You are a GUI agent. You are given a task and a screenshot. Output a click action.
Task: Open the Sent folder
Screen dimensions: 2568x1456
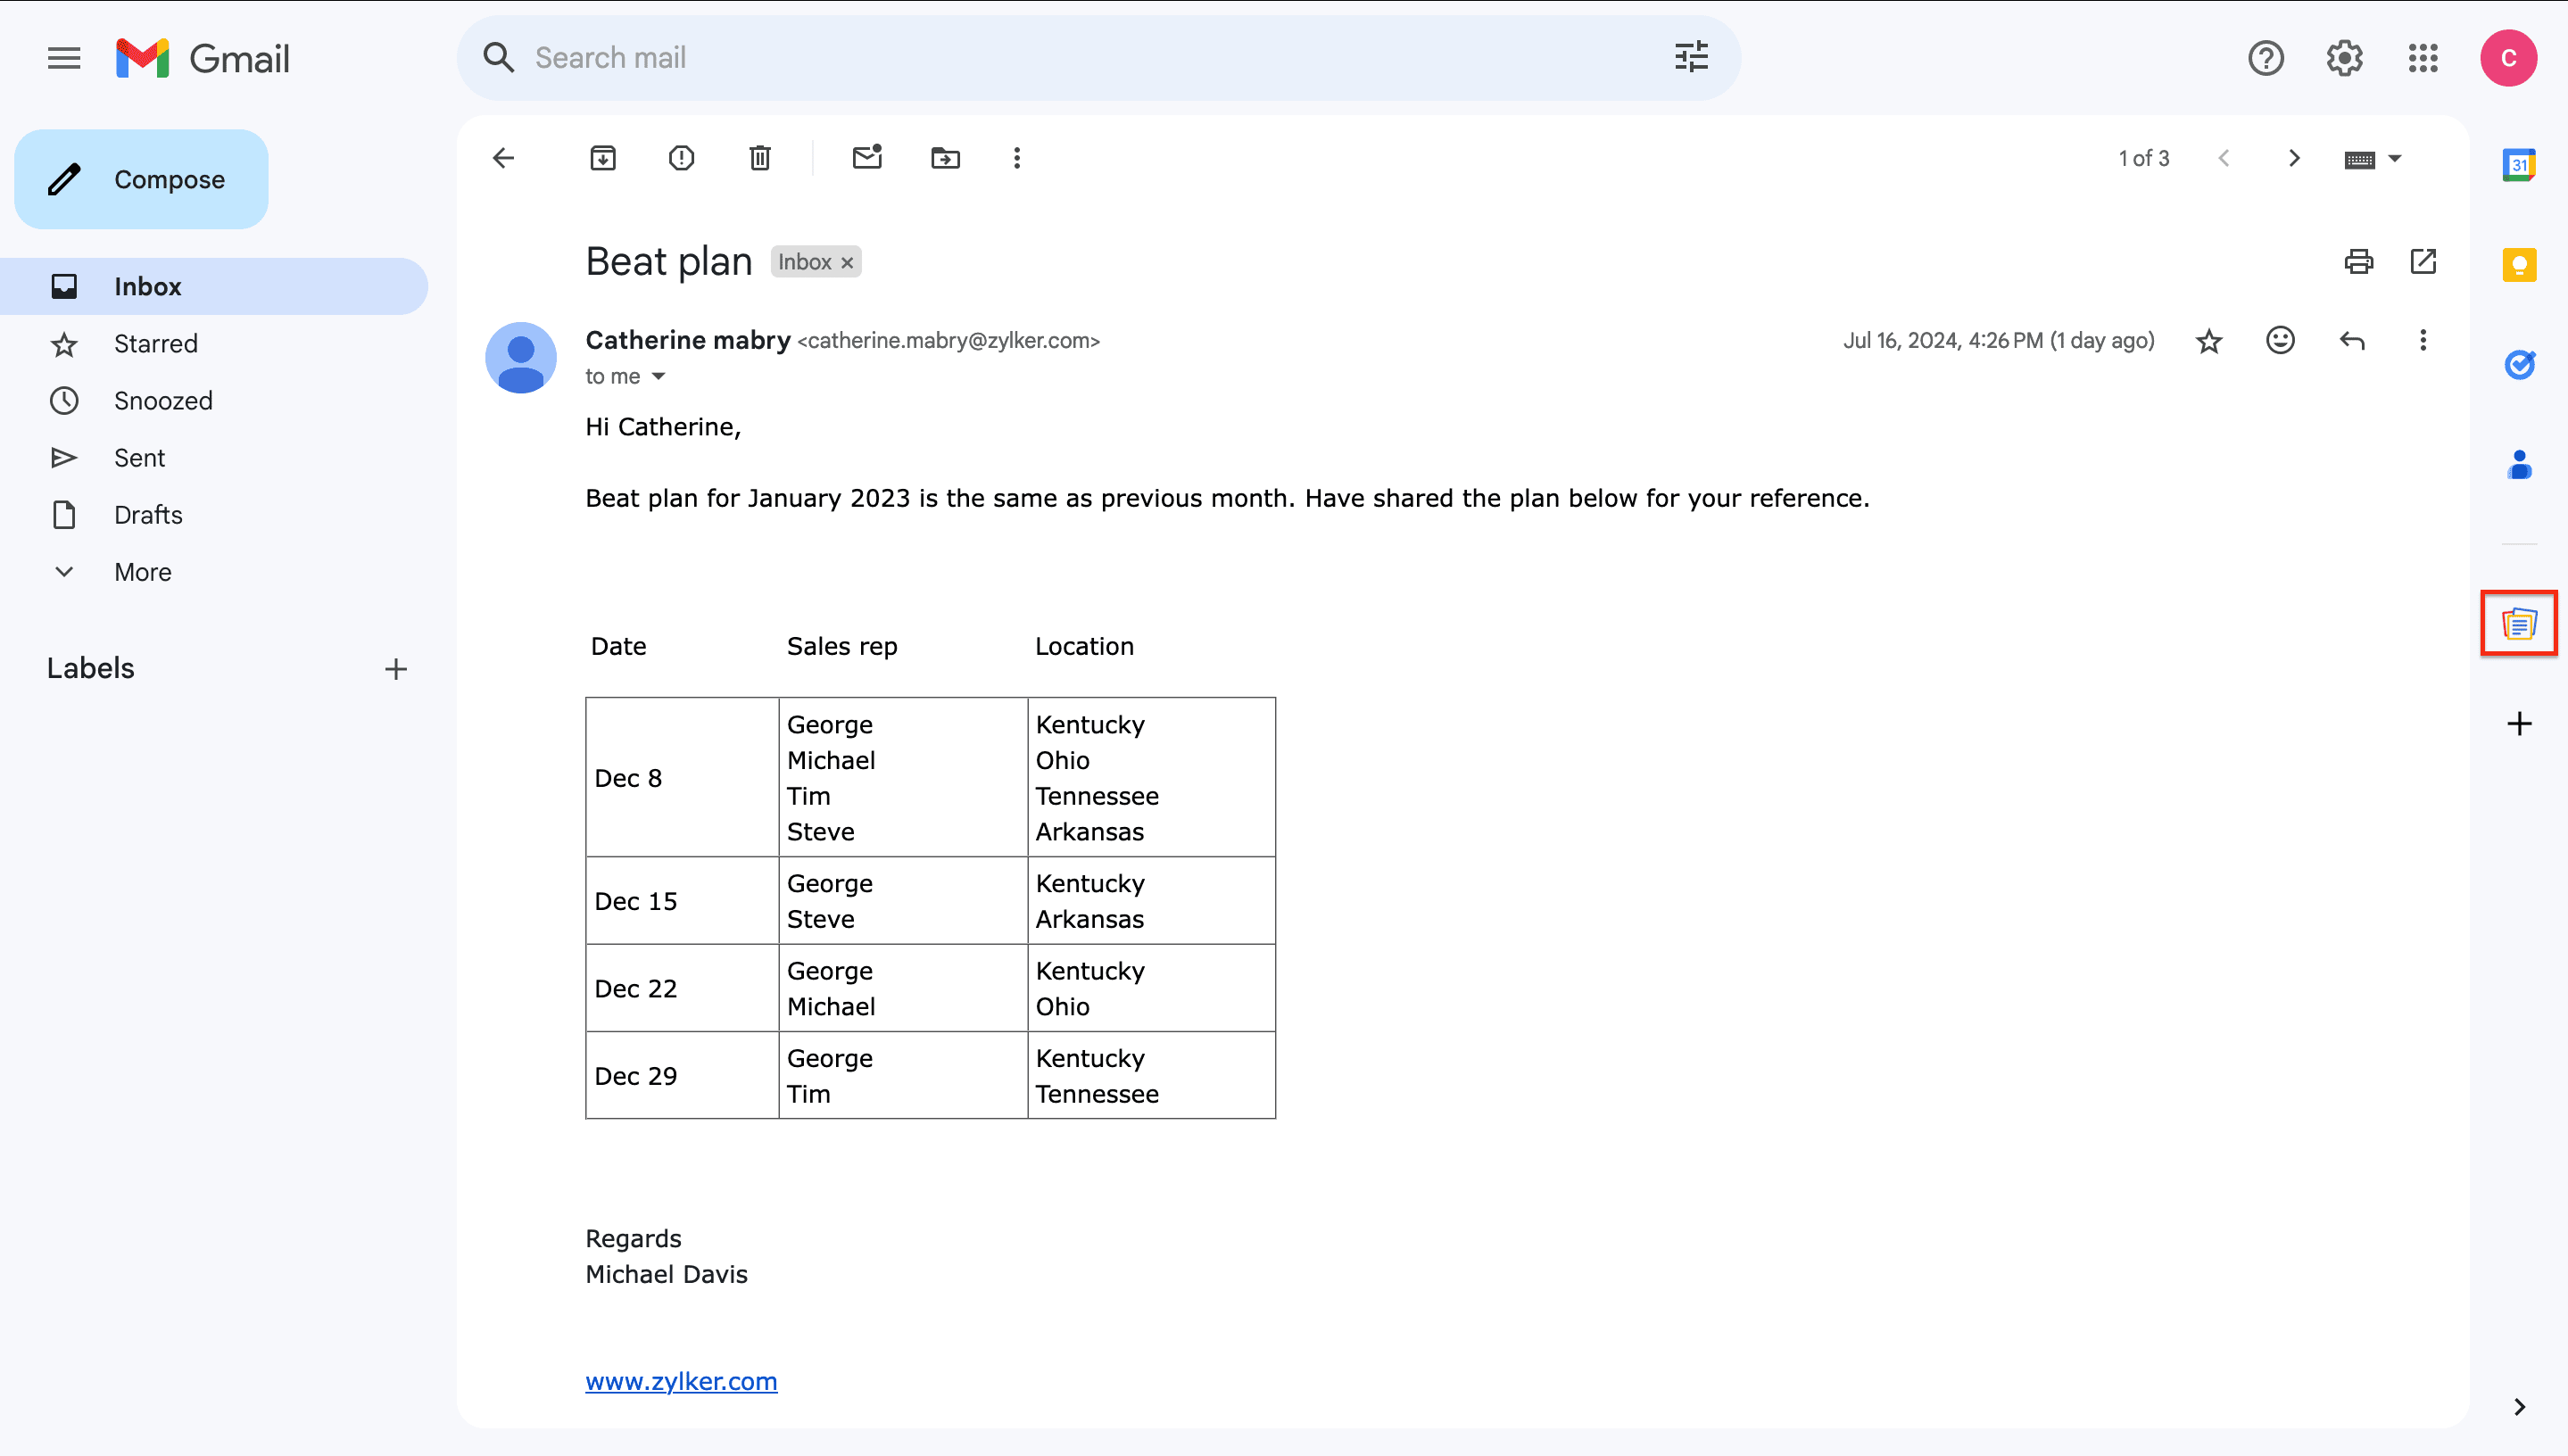139,458
